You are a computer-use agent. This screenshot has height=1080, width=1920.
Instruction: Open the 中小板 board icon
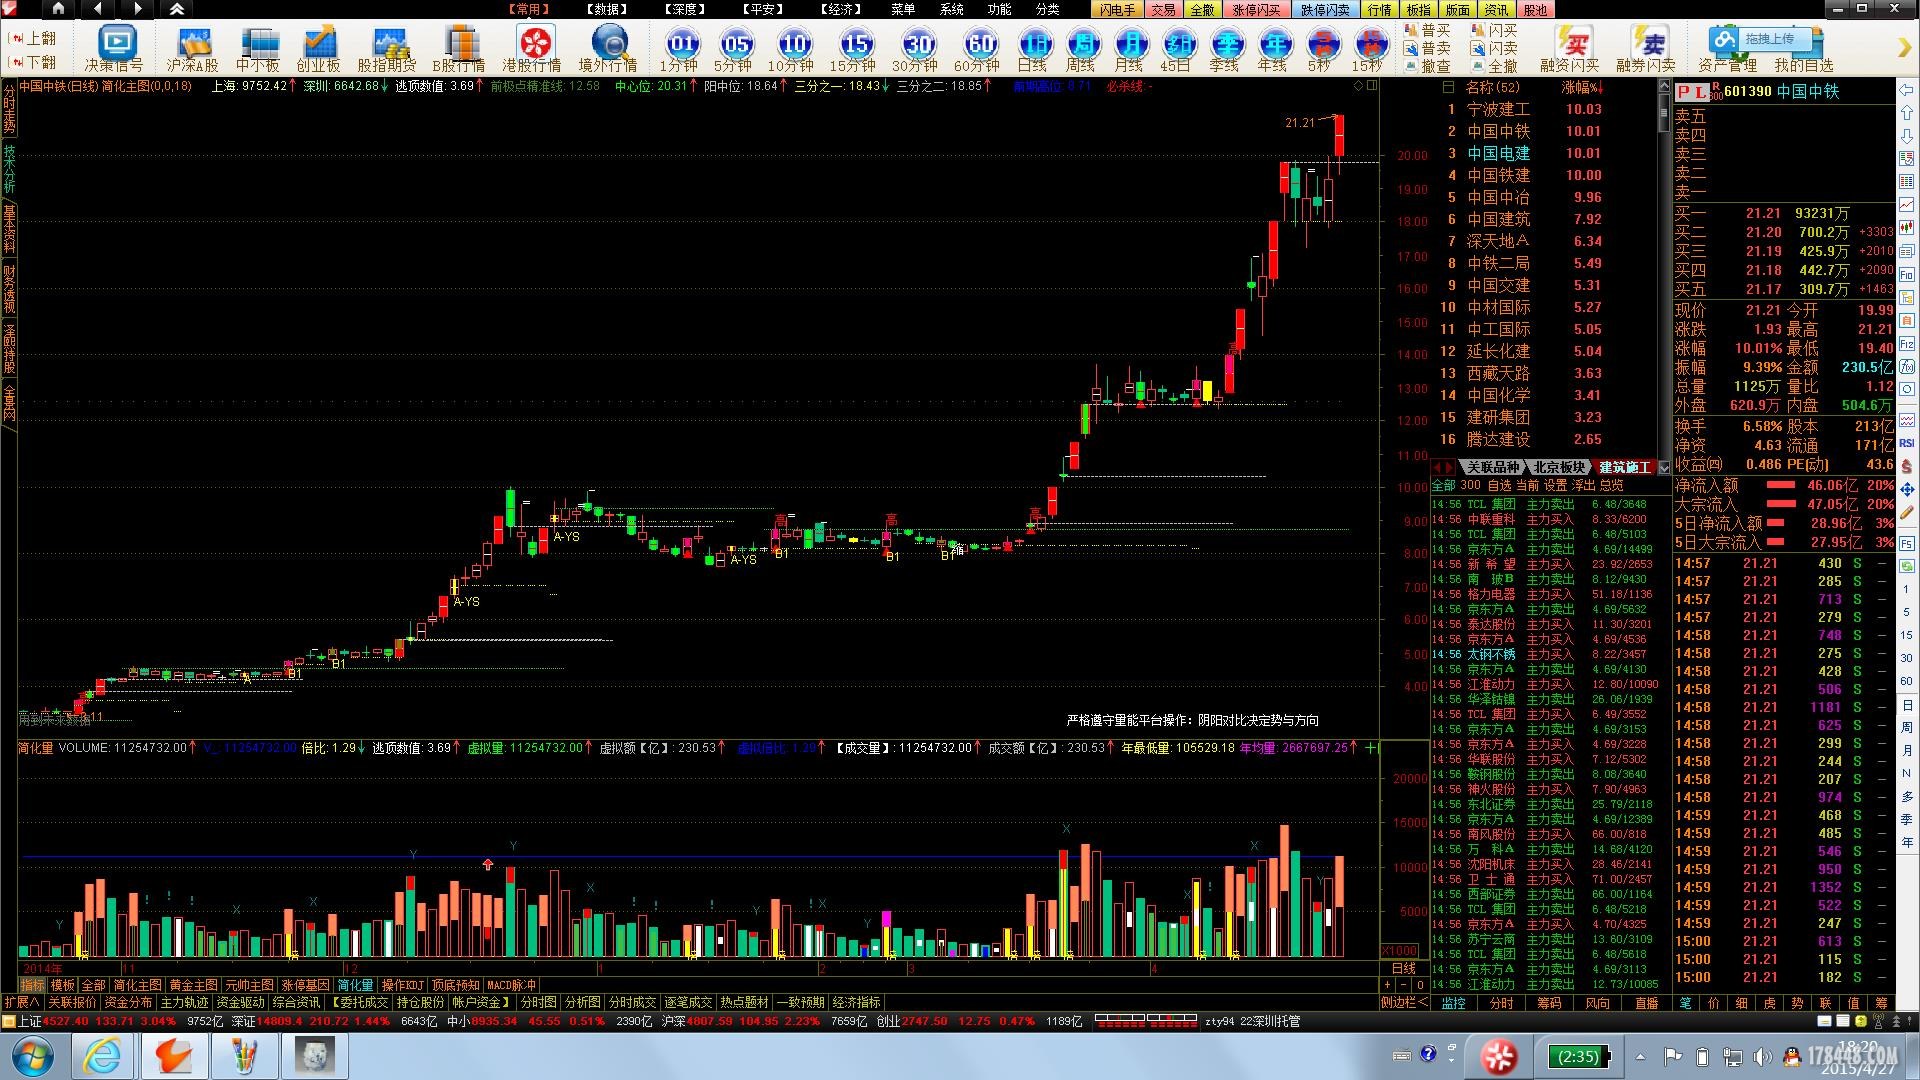(x=258, y=49)
